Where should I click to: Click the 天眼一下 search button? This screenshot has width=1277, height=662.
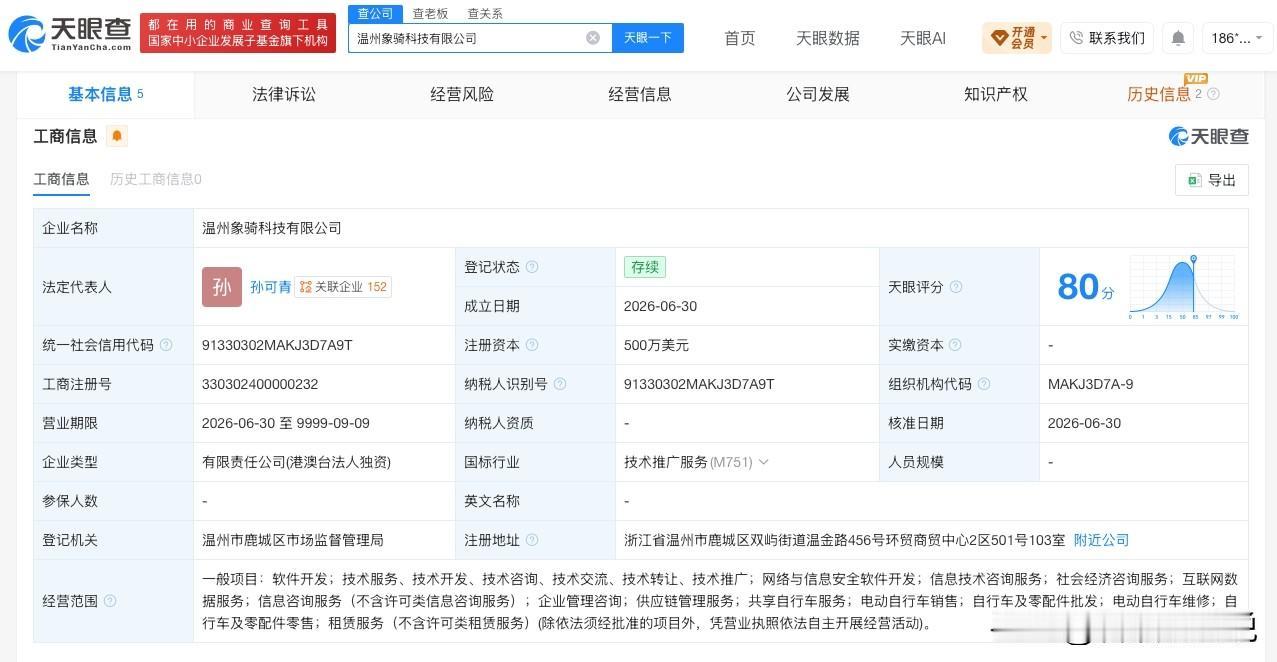pyautogui.click(x=648, y=38)
